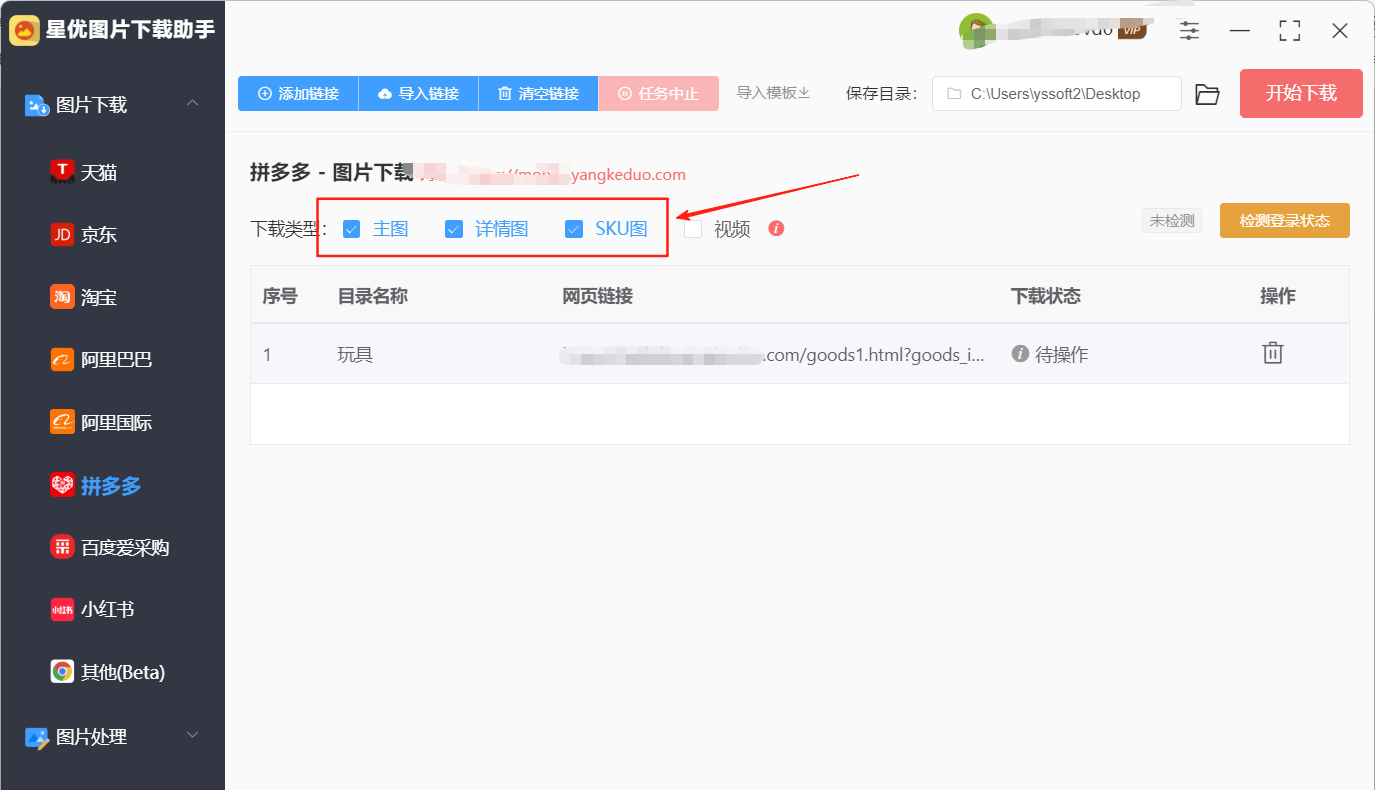Uncheck the SKU图 checkbox
The image size is (1375, 790).
point(574,229)
